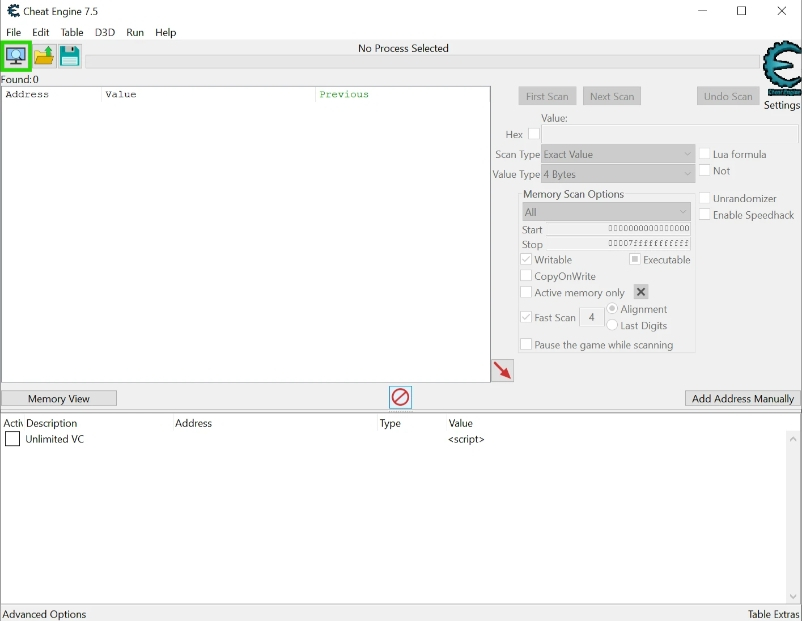Open the Help menu
Viewport: 802px width, 621px height.
166,32
